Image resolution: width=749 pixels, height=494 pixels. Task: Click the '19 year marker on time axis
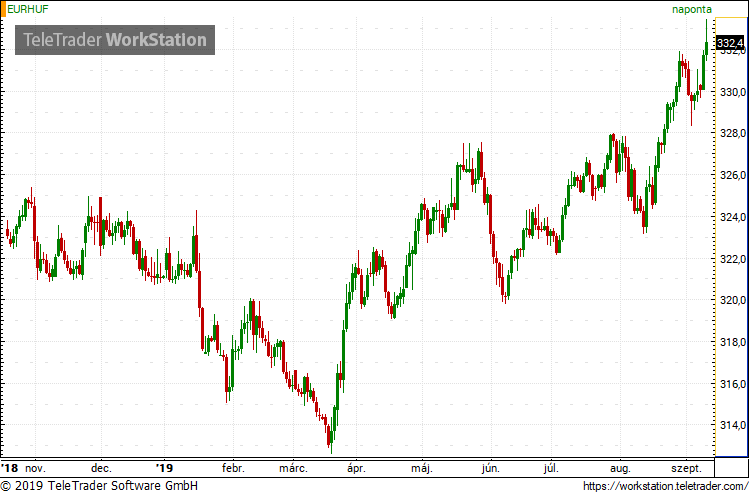(164, 468)
